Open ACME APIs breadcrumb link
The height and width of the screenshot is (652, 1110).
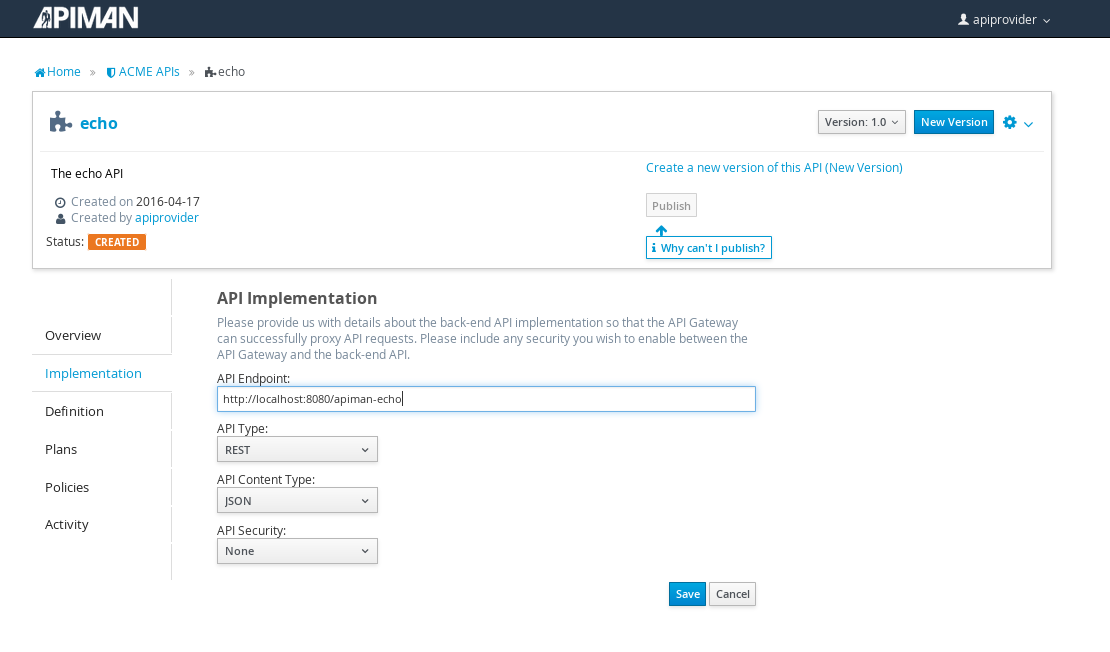pyautogui.click(x=149, y=72)
